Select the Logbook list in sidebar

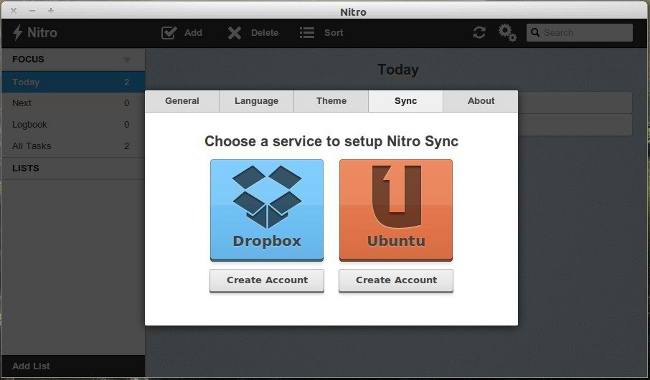(73, 124)
